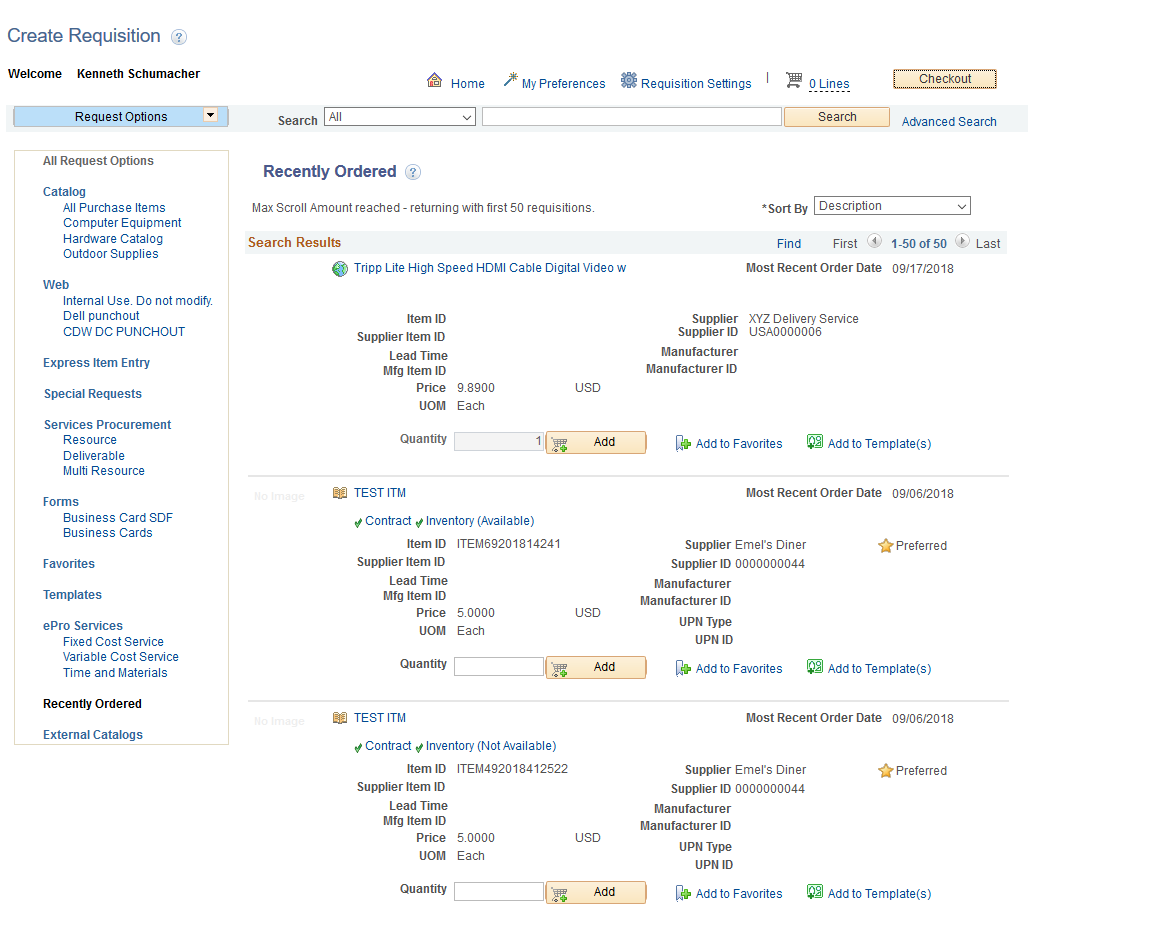
Task: Click catalog book icon of first TEST ITM
Action: [x=340, y=493]
